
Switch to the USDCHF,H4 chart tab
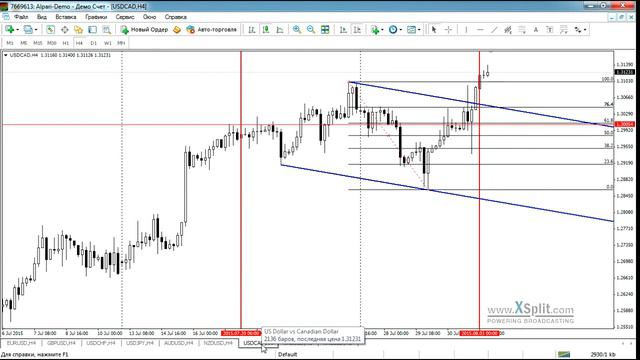pyautogui.click(x=101, y=343)
